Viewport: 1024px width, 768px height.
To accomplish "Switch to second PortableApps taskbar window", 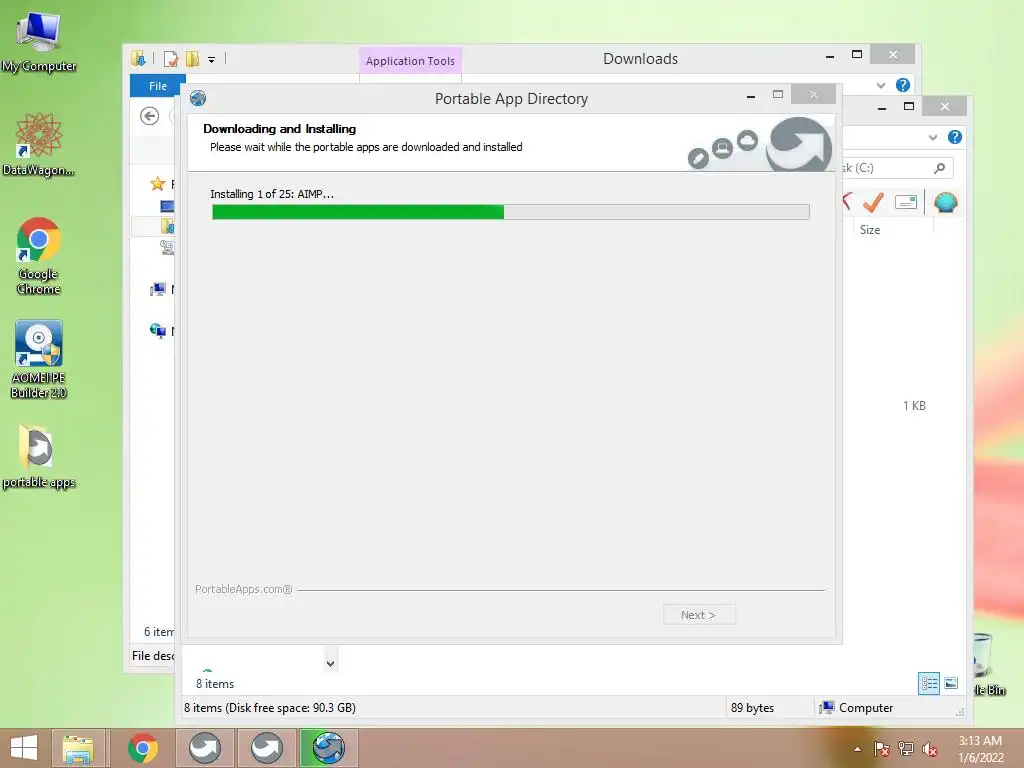I will coord(266,748).
